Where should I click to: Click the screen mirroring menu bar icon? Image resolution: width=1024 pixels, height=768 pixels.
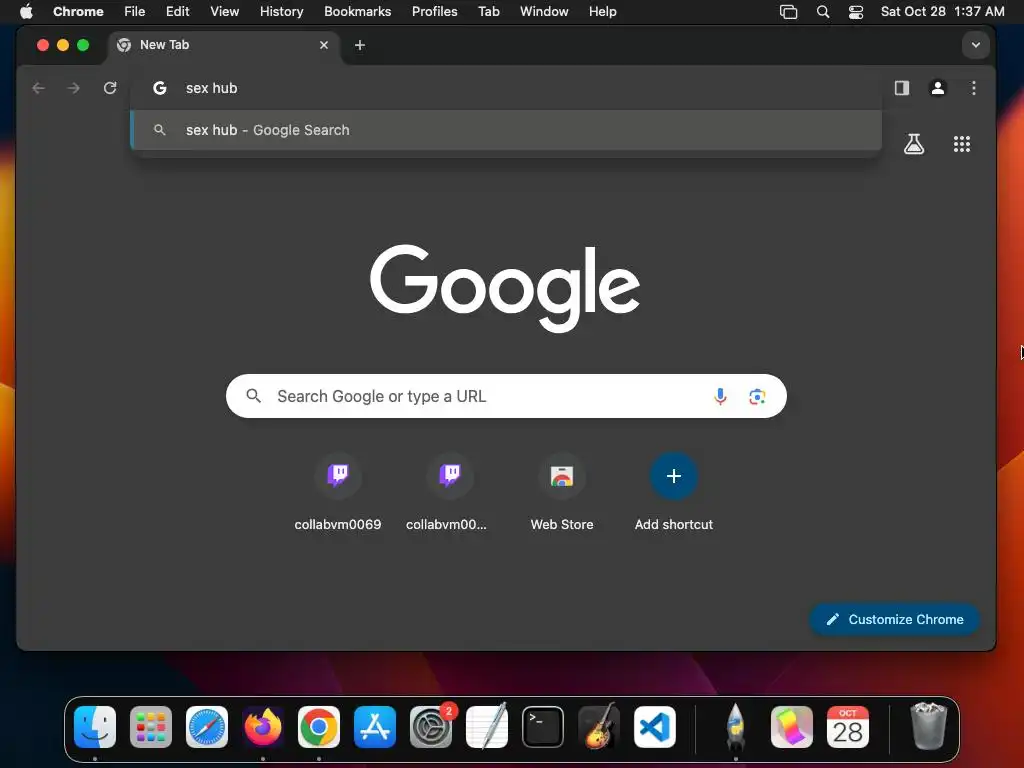tap(789, 12)
